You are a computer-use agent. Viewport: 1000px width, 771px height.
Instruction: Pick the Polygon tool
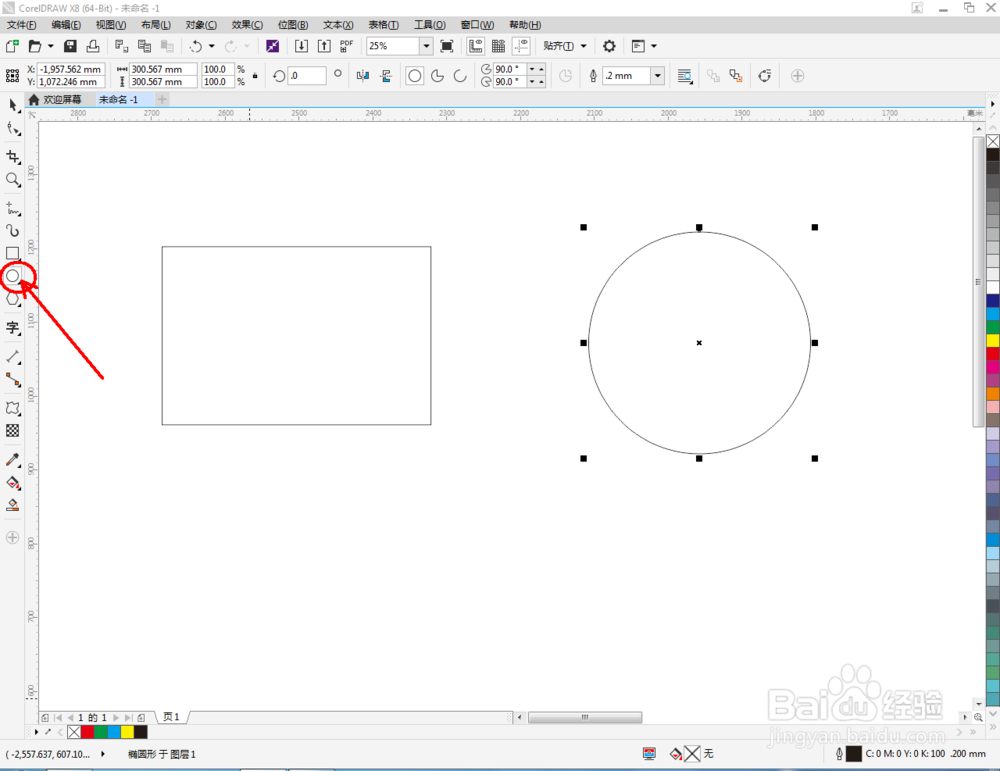[13, 298]
